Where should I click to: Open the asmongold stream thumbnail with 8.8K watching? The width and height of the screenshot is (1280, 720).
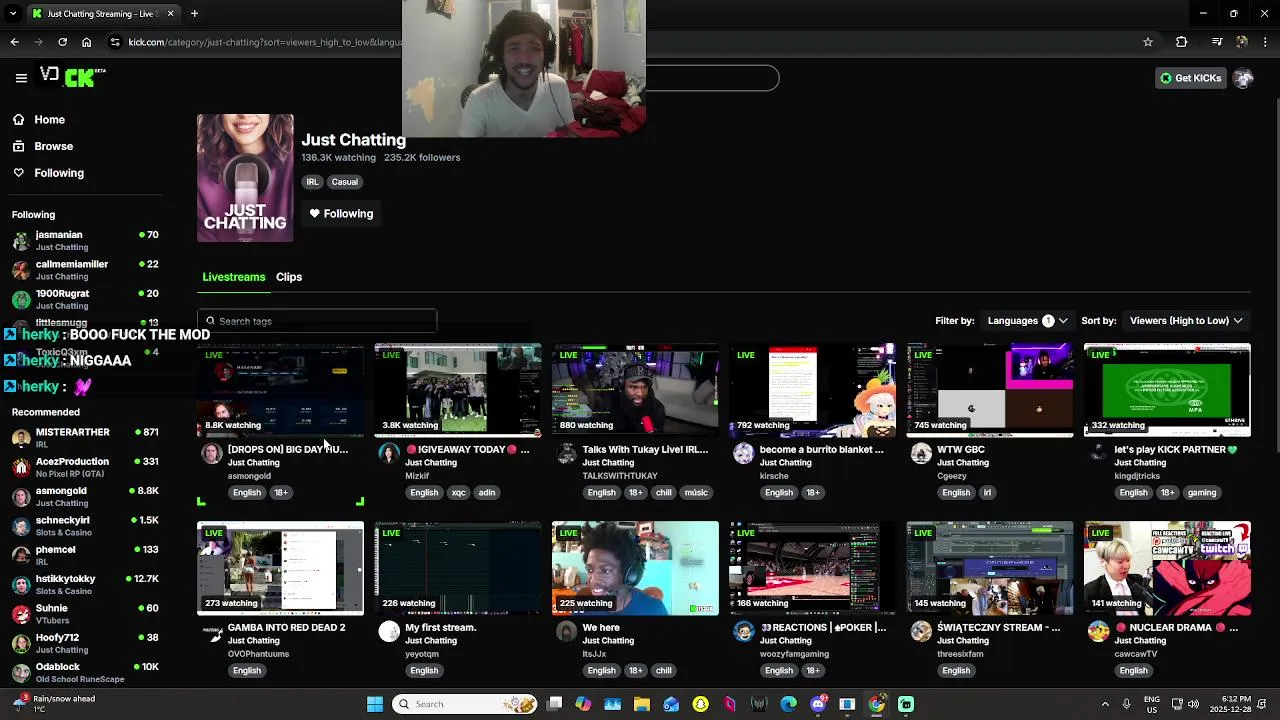click(280, 390)
